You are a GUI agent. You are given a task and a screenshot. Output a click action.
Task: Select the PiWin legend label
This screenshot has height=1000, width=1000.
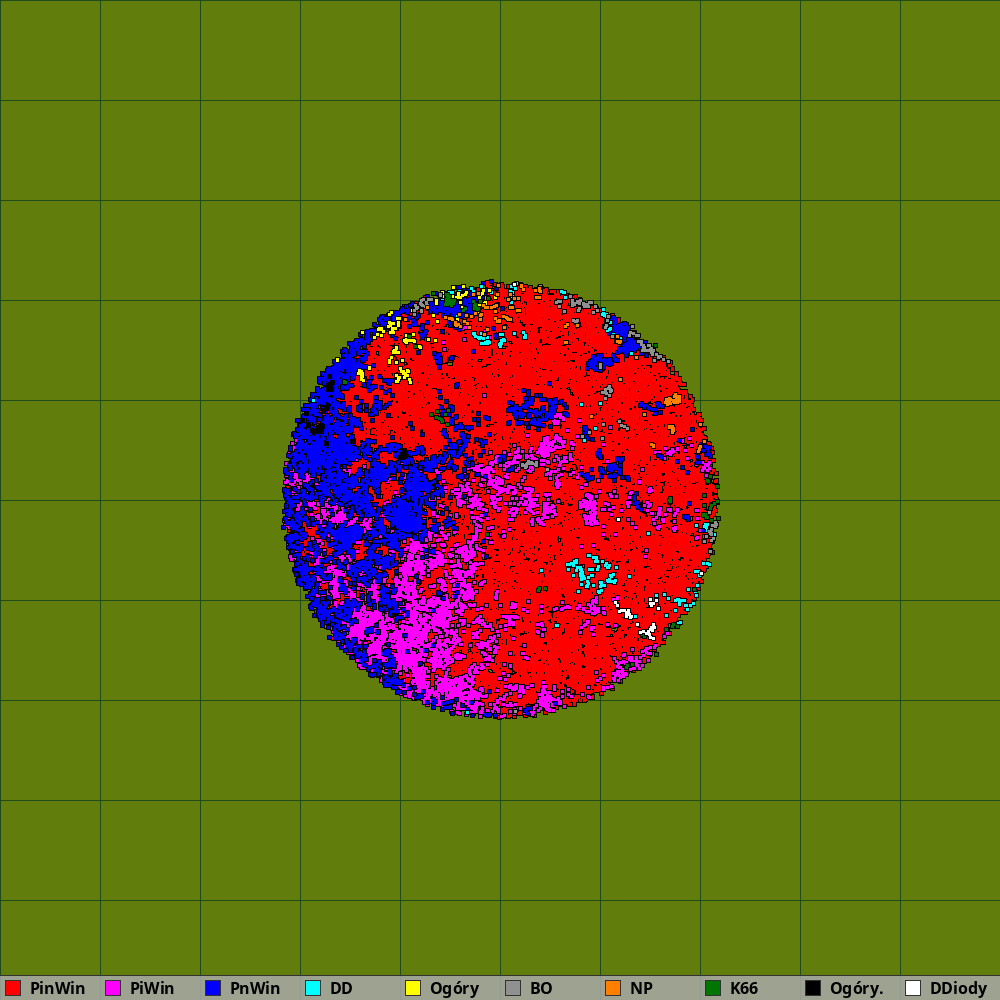tap(152, 988)
